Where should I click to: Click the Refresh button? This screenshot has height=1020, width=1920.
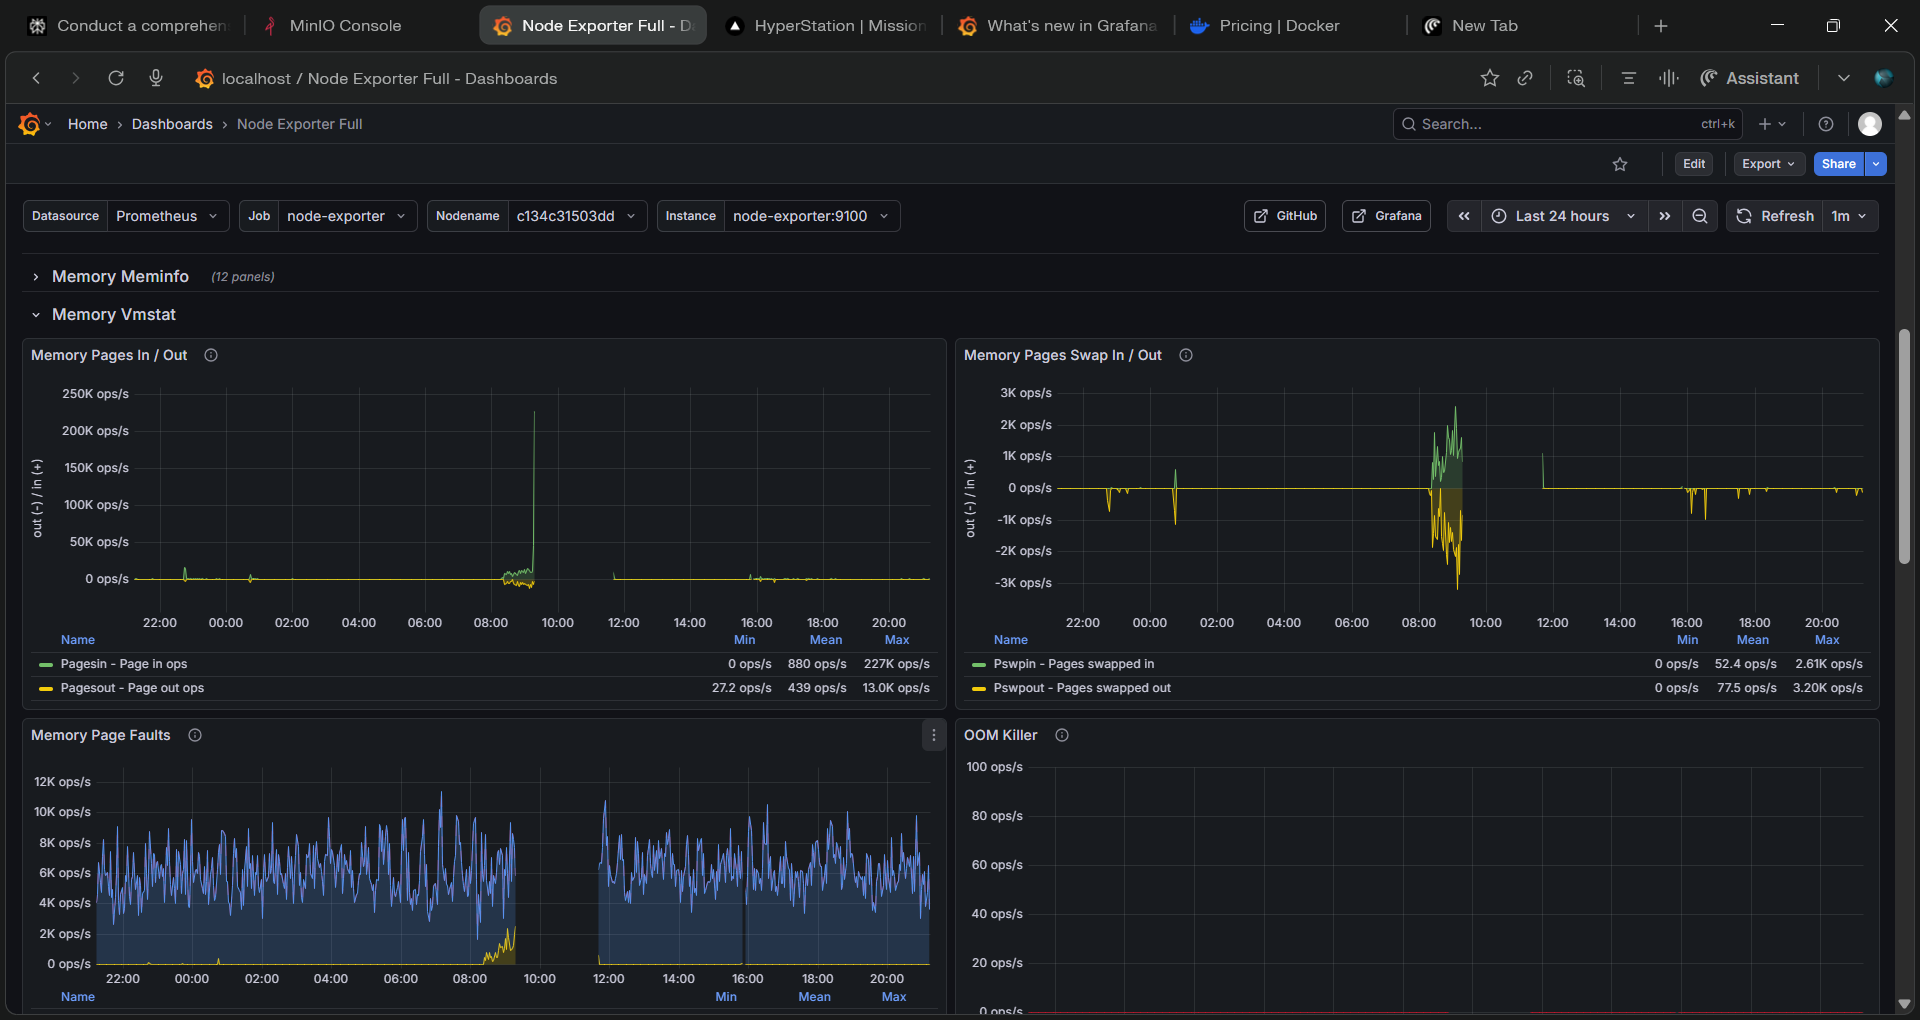click(1775, 216)
